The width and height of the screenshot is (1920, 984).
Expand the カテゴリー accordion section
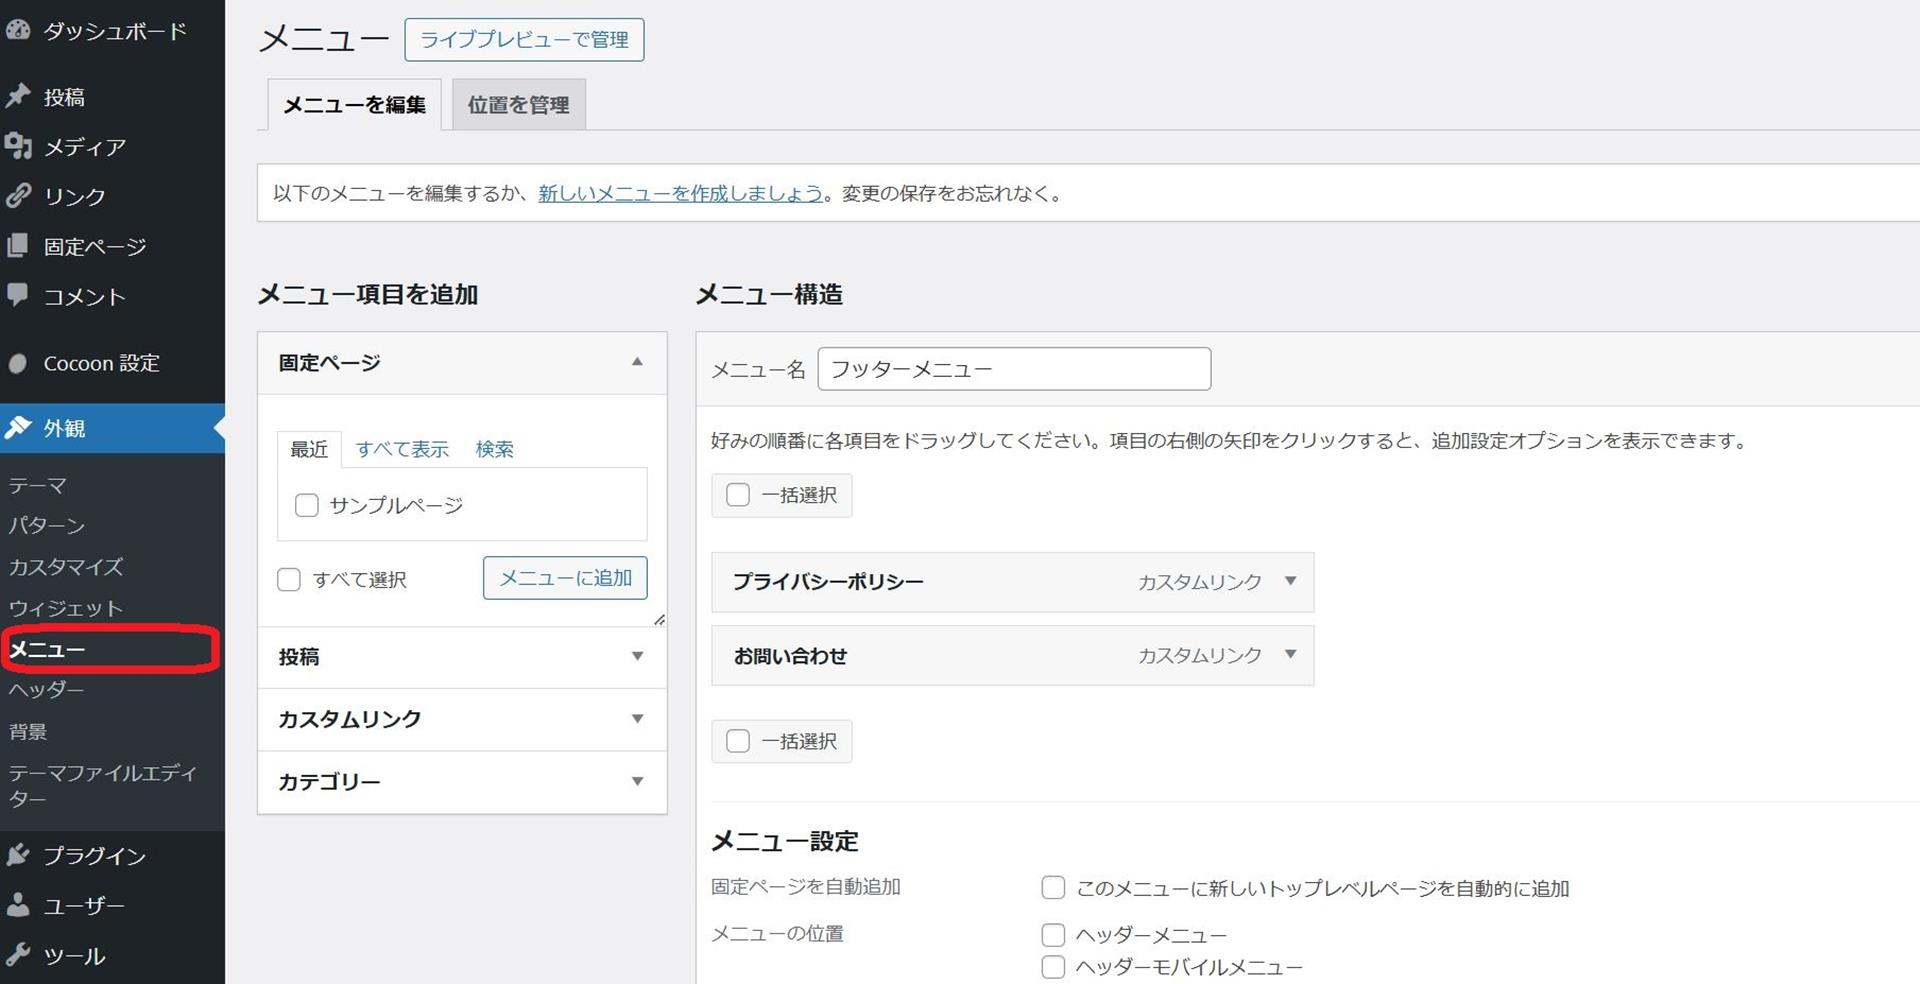point(637,782)
